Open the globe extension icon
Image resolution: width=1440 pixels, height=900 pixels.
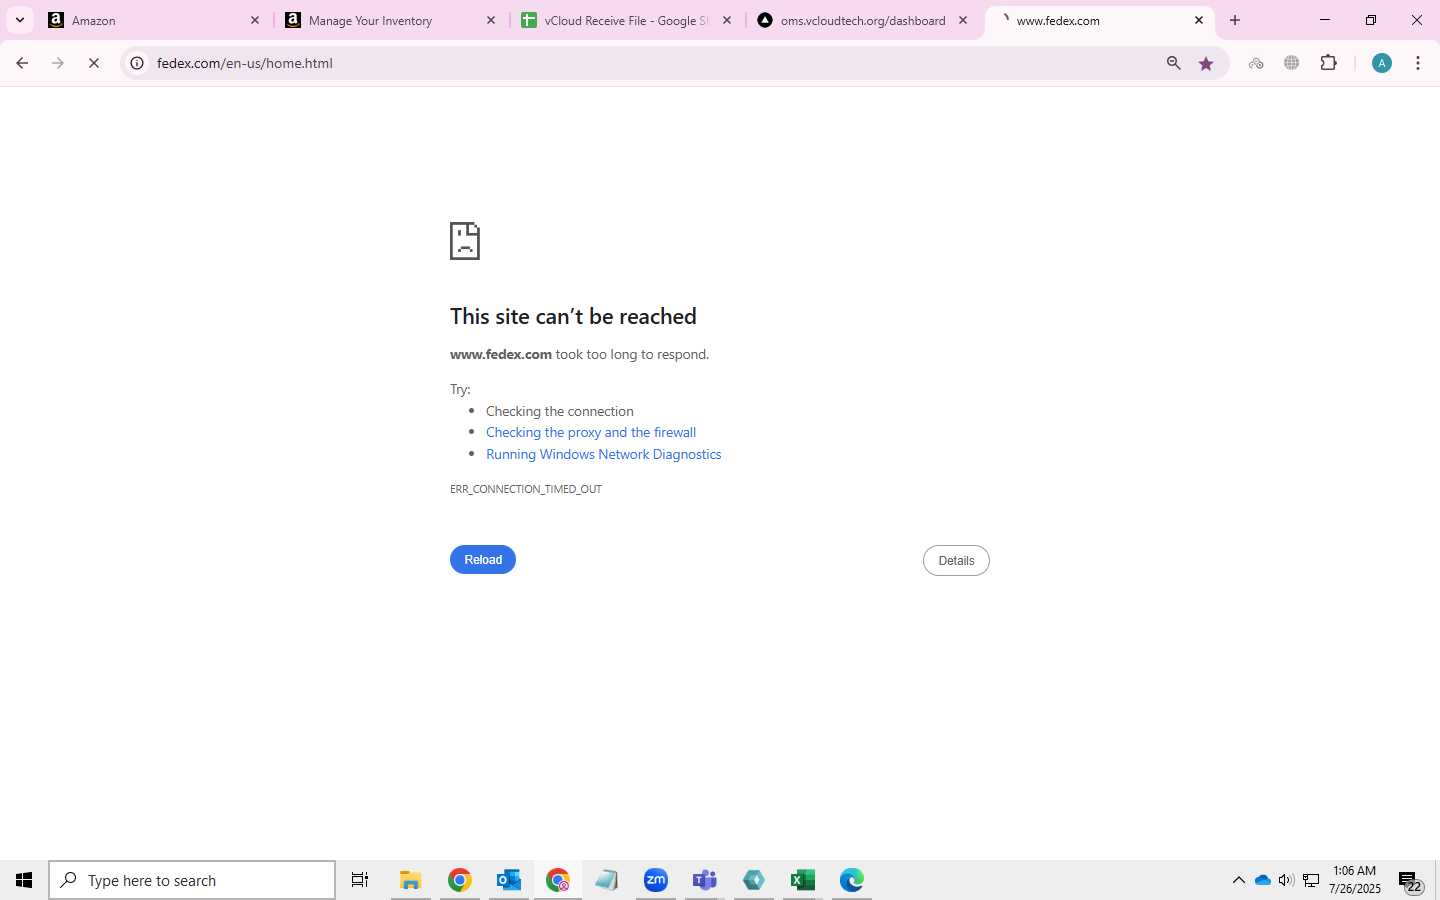(x=1292, y=63)
